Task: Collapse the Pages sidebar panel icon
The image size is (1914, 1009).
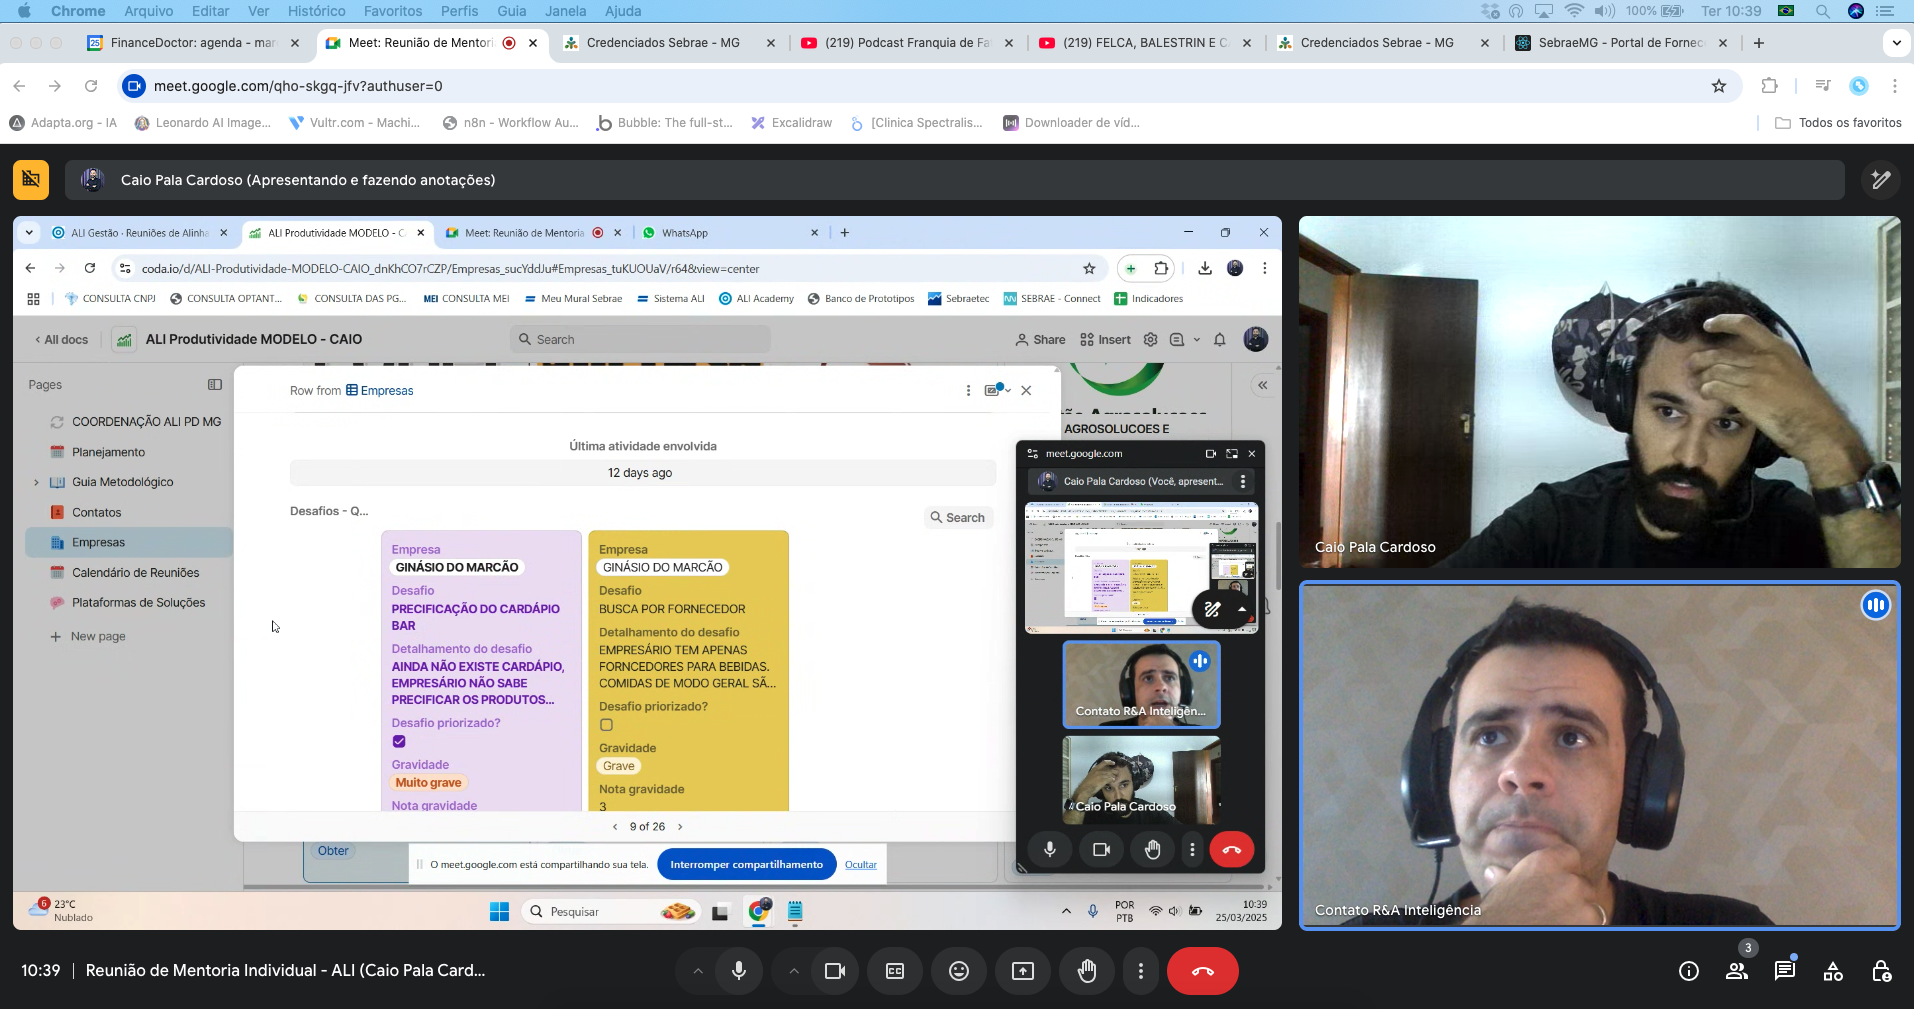Action: pyautogui.click(x=215, y=385)
